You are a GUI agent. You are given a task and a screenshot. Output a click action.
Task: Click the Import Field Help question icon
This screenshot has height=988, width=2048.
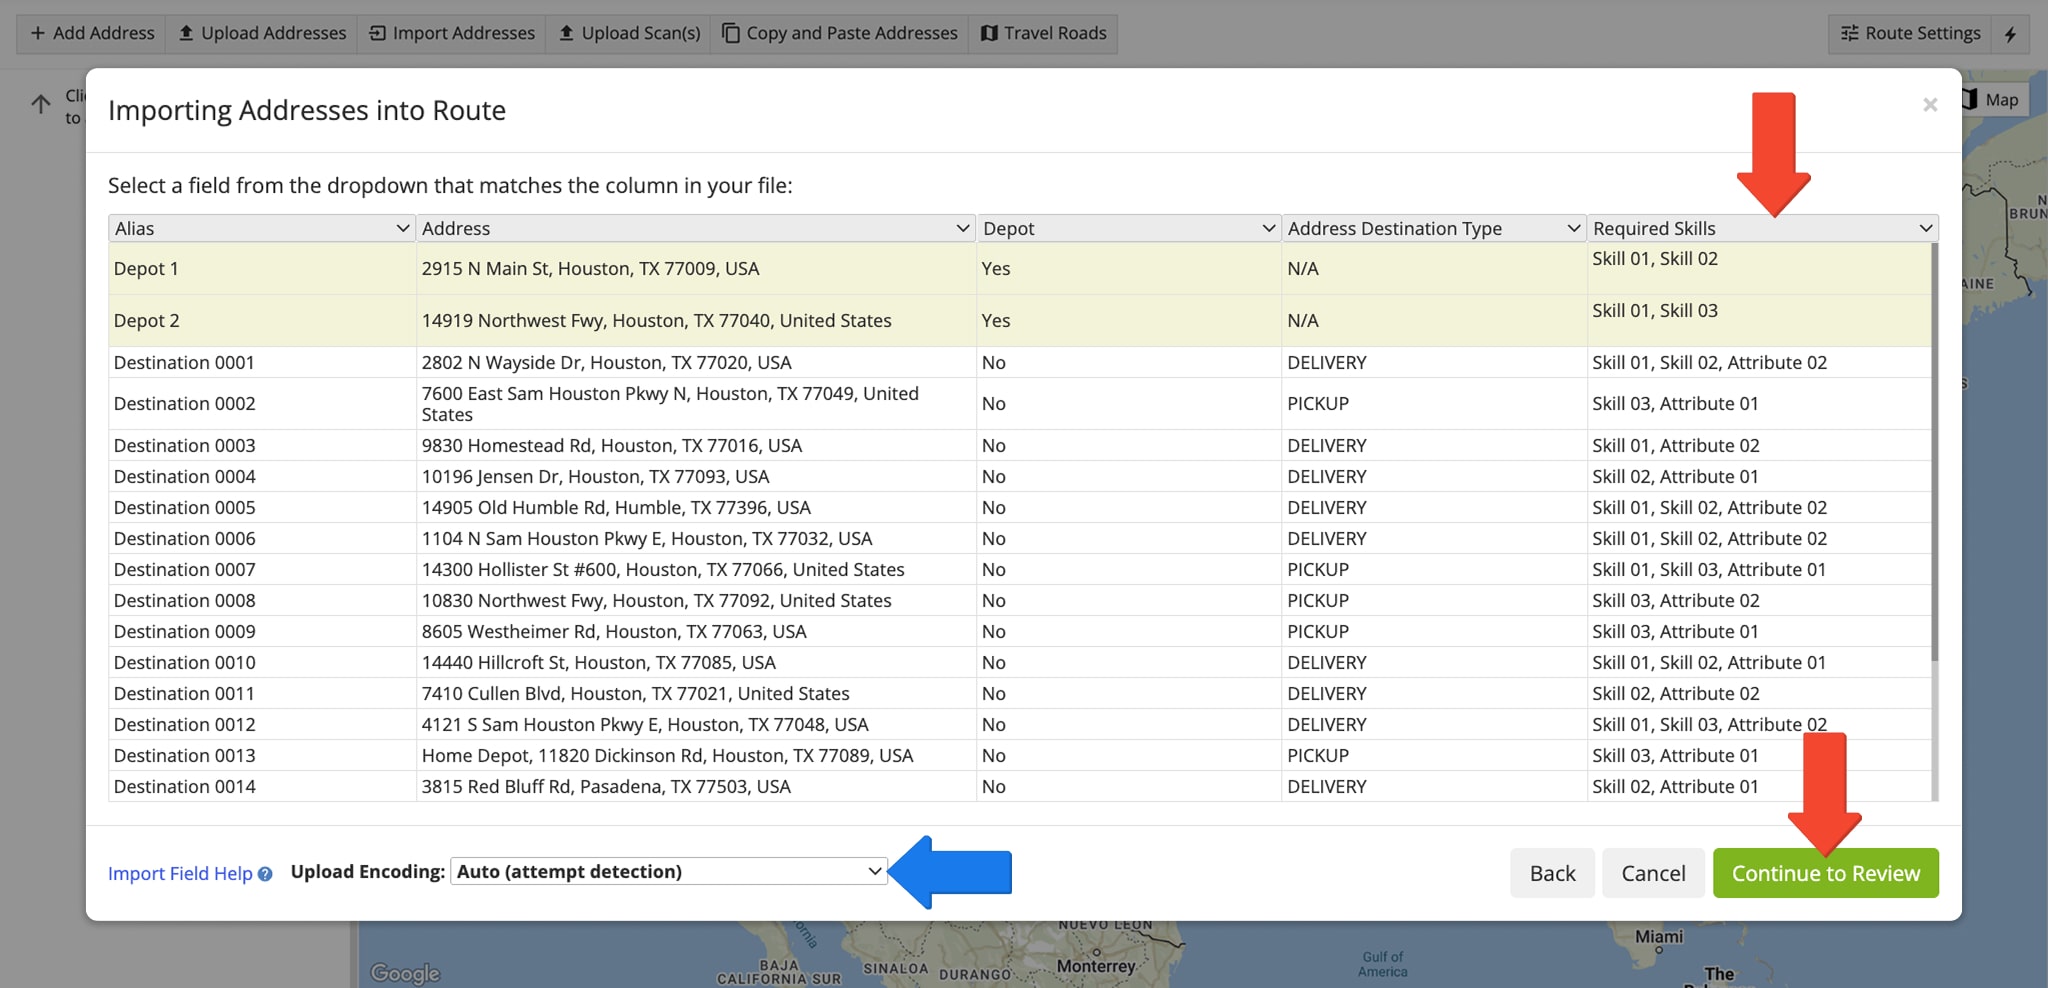tap(265, 874)
